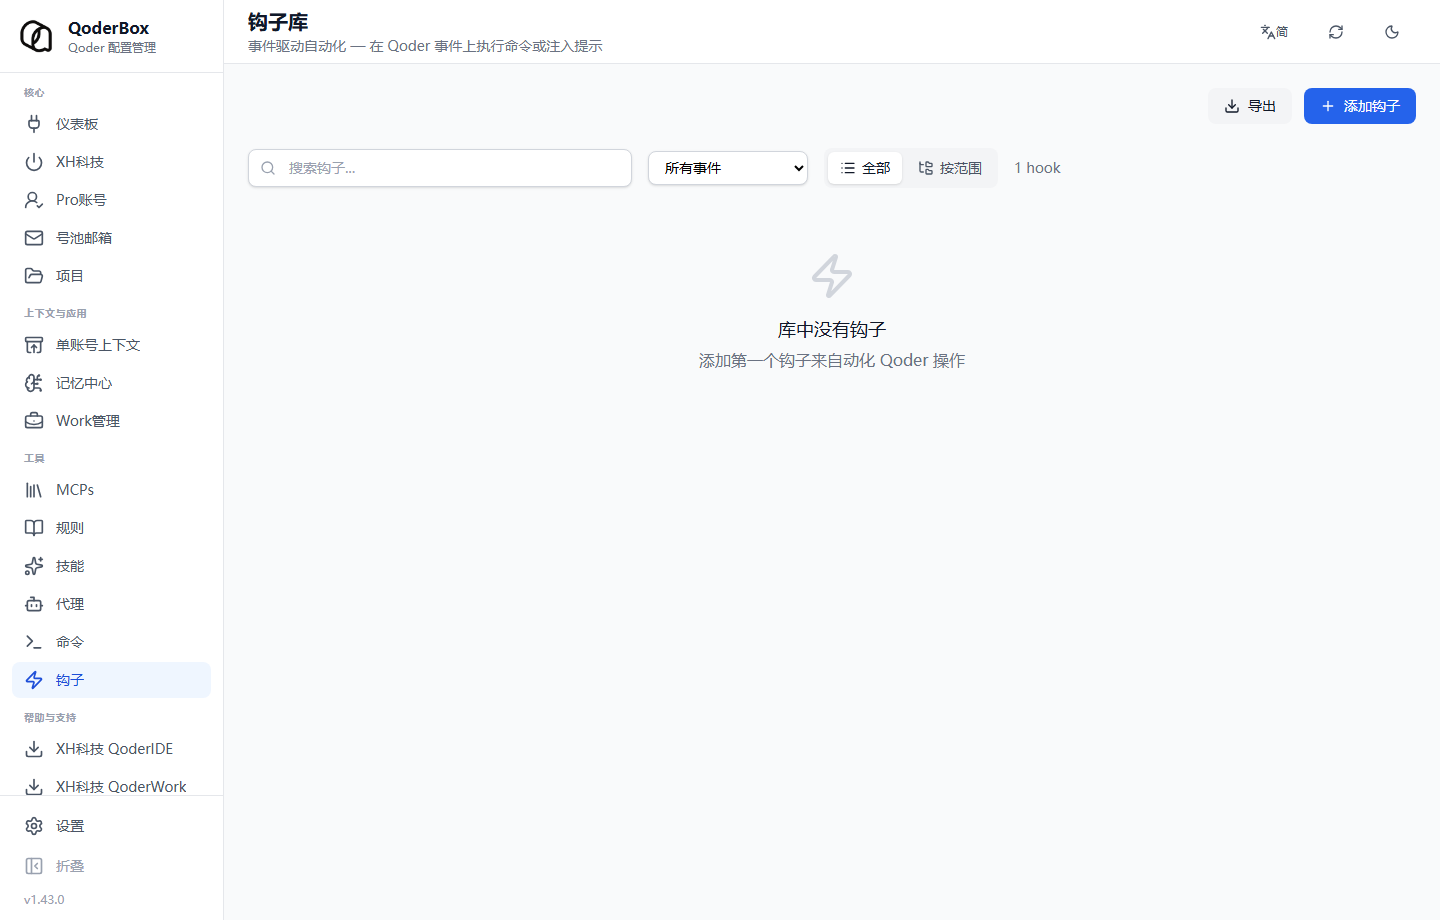Show all hooks with 全部 view

[x=865, y=168]
